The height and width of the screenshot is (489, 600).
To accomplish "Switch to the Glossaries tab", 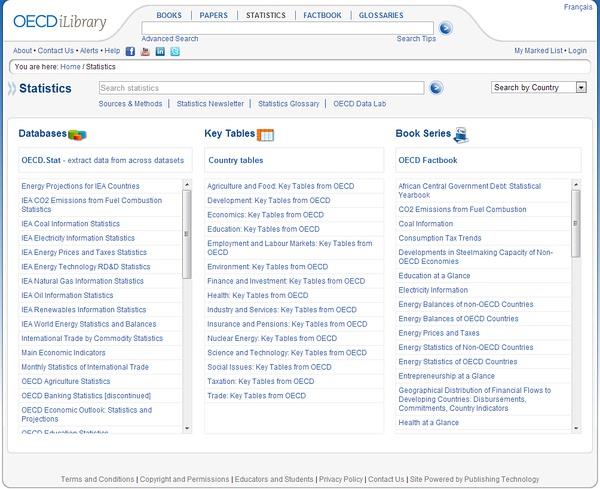I will point(381,15).
